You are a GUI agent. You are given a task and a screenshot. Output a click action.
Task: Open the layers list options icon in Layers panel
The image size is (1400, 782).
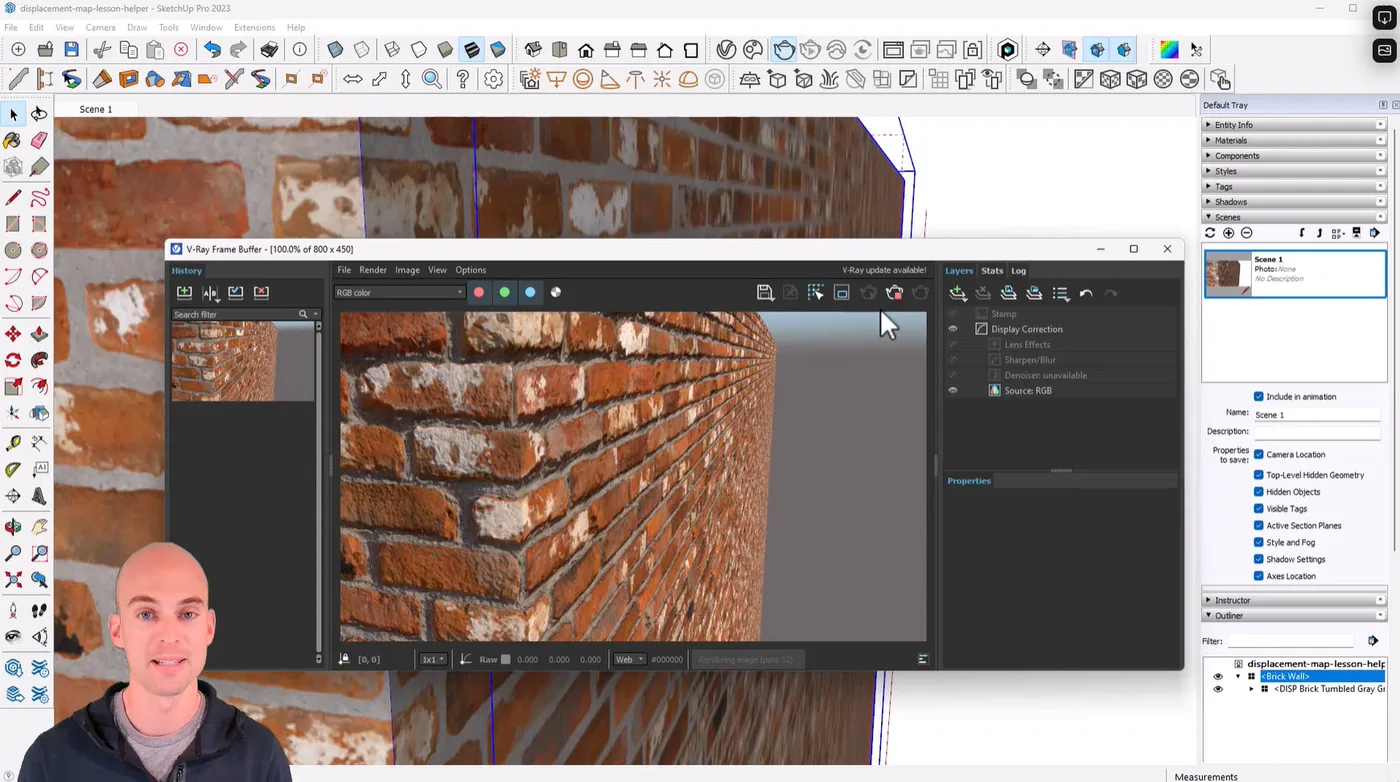1060,293
